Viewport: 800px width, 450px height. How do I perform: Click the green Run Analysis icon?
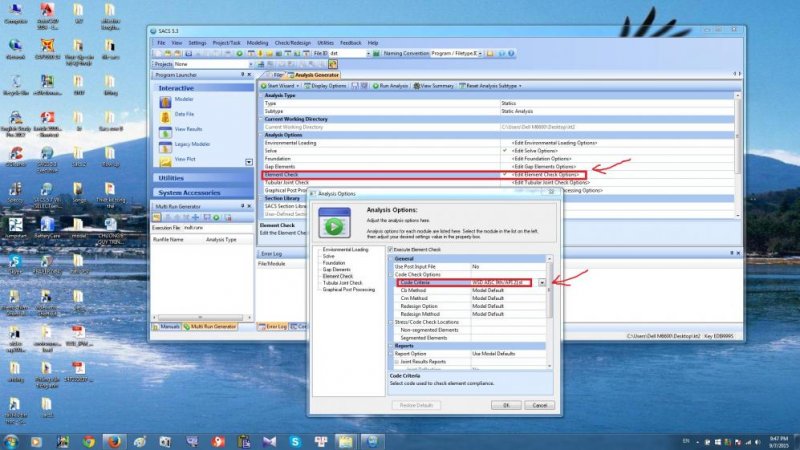pos(376,86)
